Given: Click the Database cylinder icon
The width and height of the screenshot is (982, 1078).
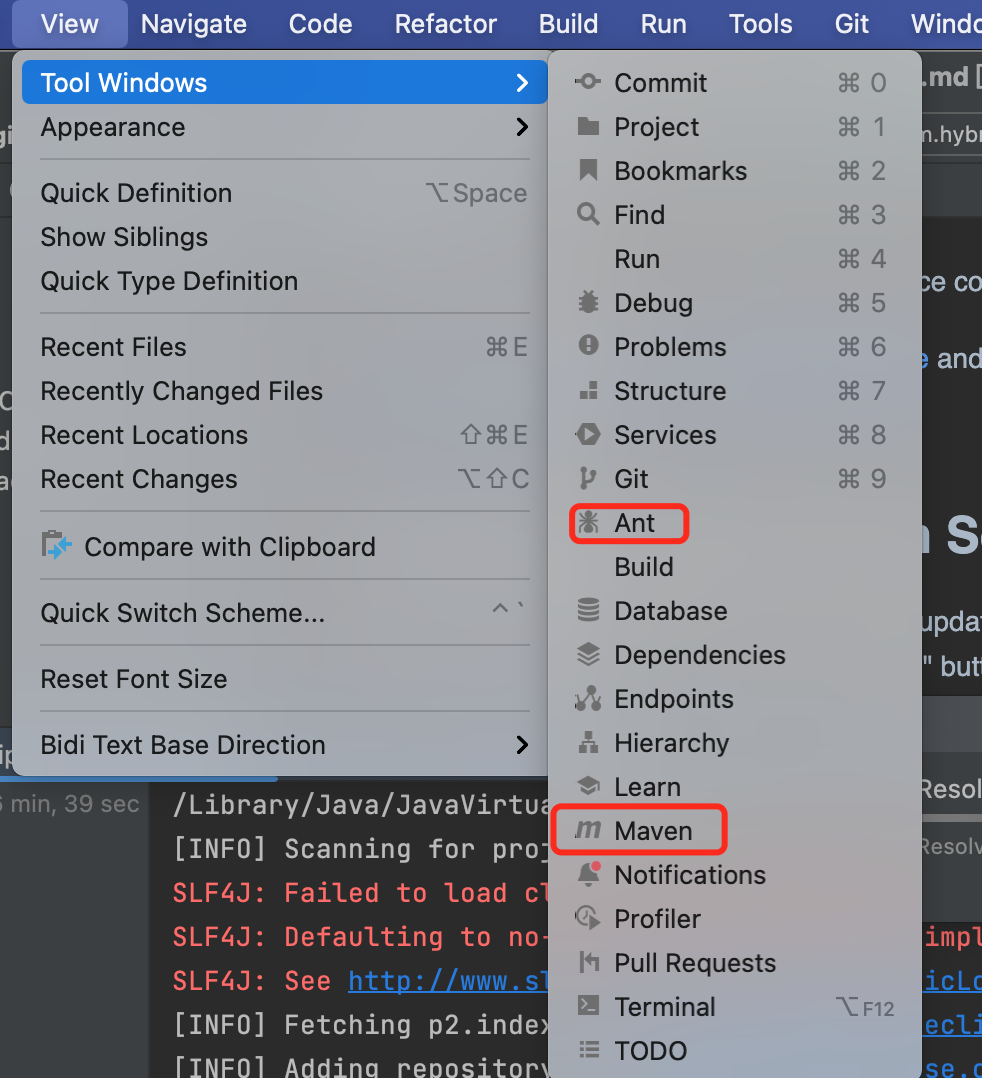Looking at the screenshot, I should 588,611.
